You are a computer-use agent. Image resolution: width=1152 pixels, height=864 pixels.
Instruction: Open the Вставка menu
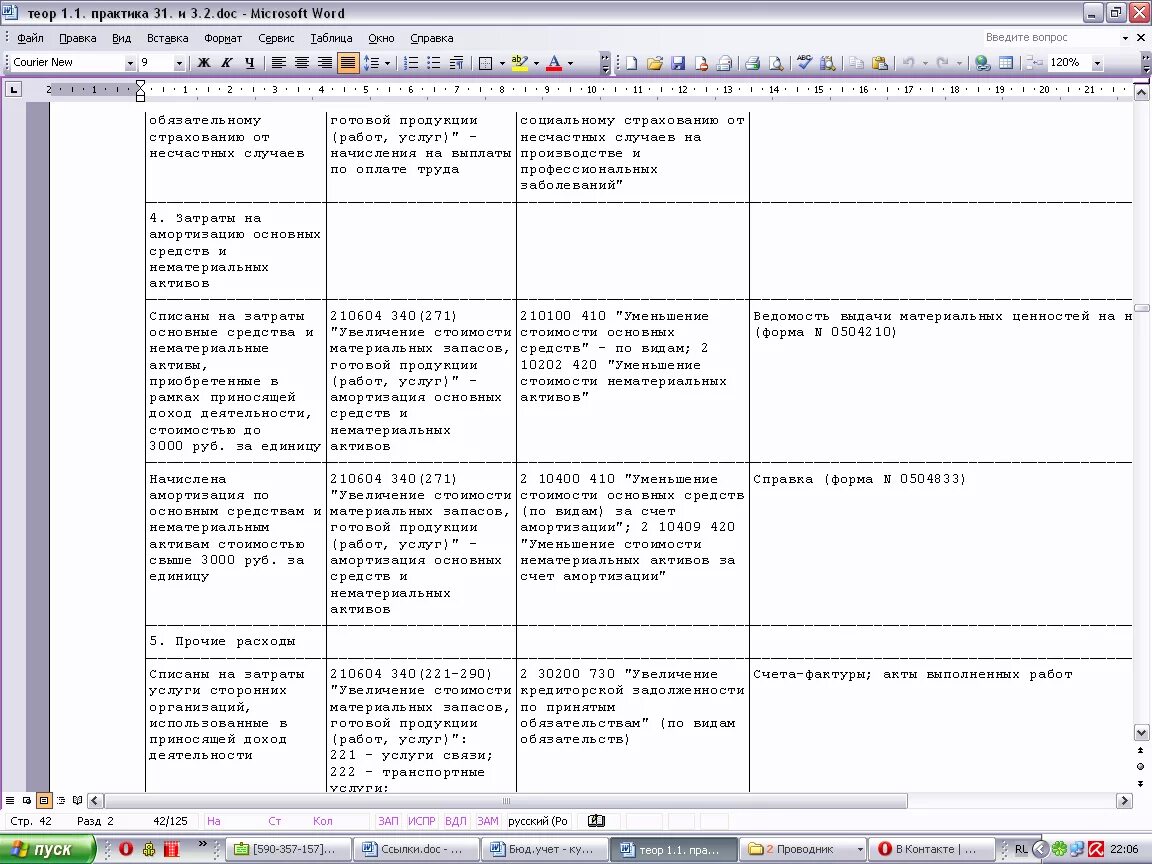click(x=168, y=38)
